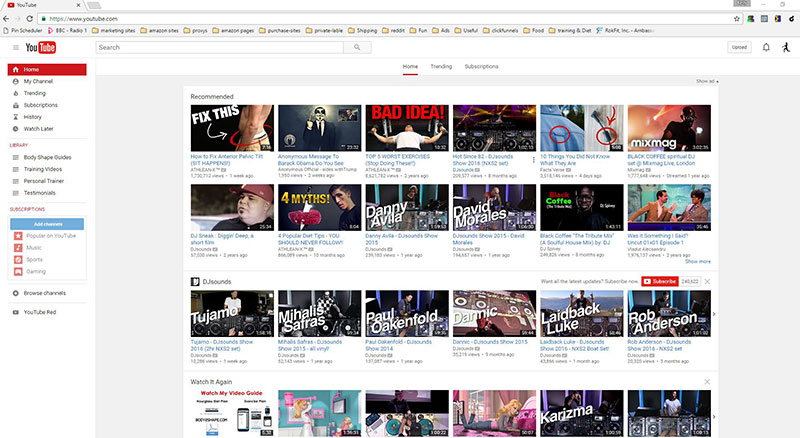Open the hamburger guide menu icon
The width and height of the screenshot is (800, 438).
click(16, 47)
